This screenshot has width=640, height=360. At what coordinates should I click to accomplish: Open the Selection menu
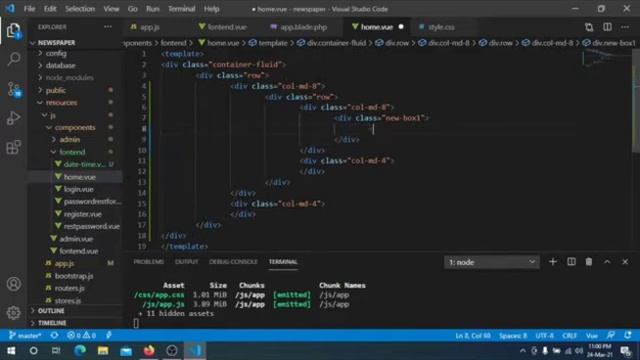pyautogui.click(x=80, y=9)
